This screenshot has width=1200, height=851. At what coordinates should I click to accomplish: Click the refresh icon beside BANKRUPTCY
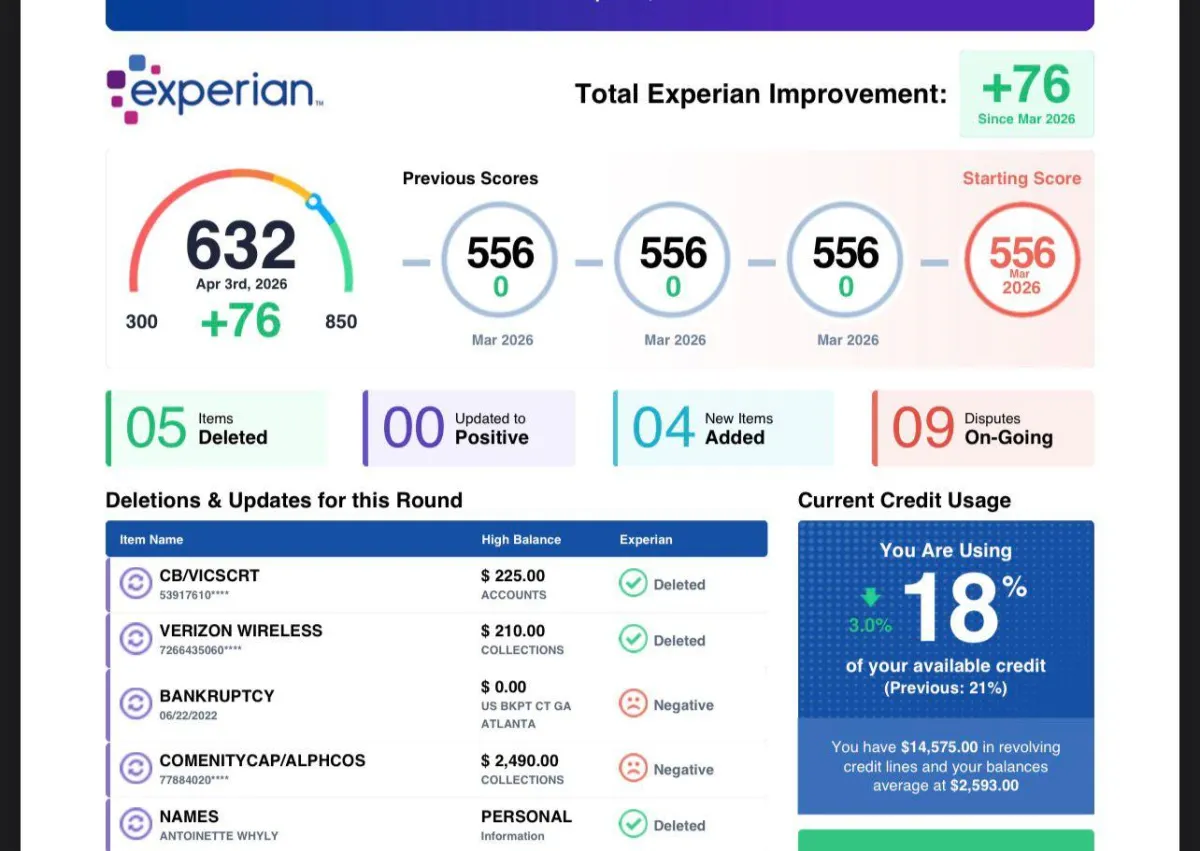[x=136, y=703]
